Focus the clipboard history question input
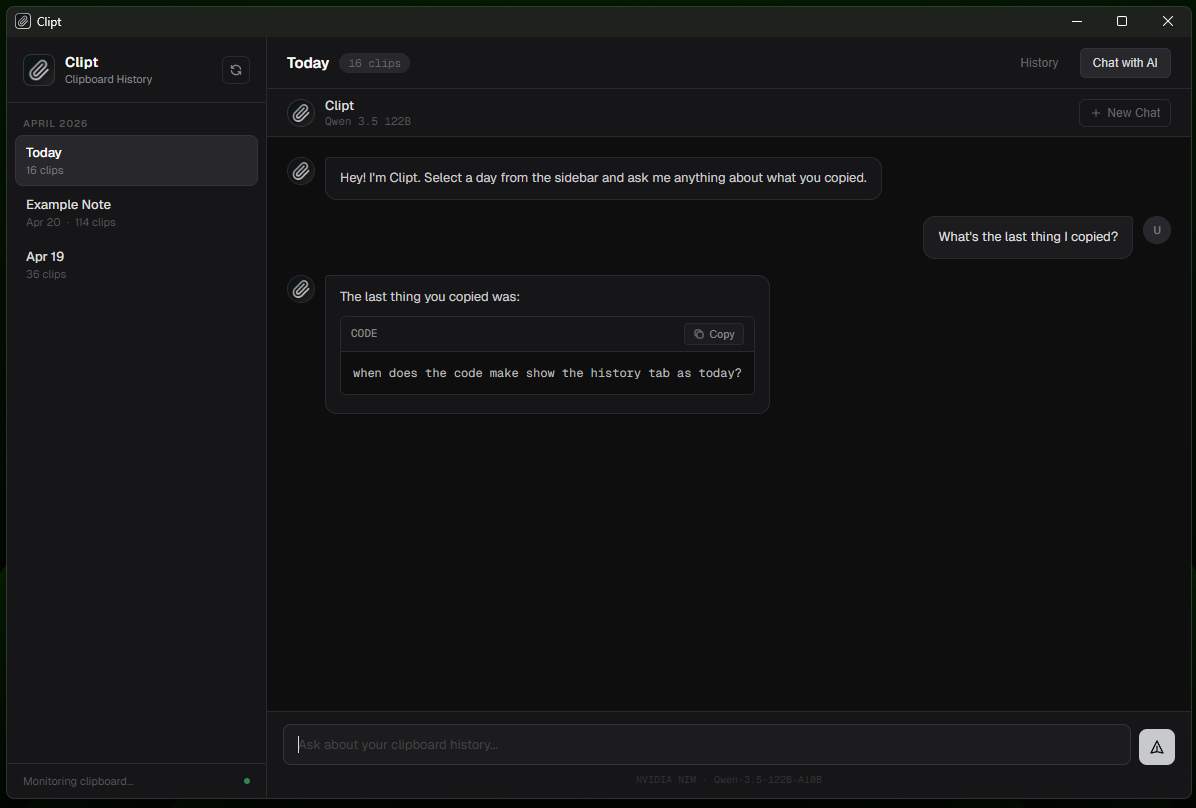 tap(706, 745)
